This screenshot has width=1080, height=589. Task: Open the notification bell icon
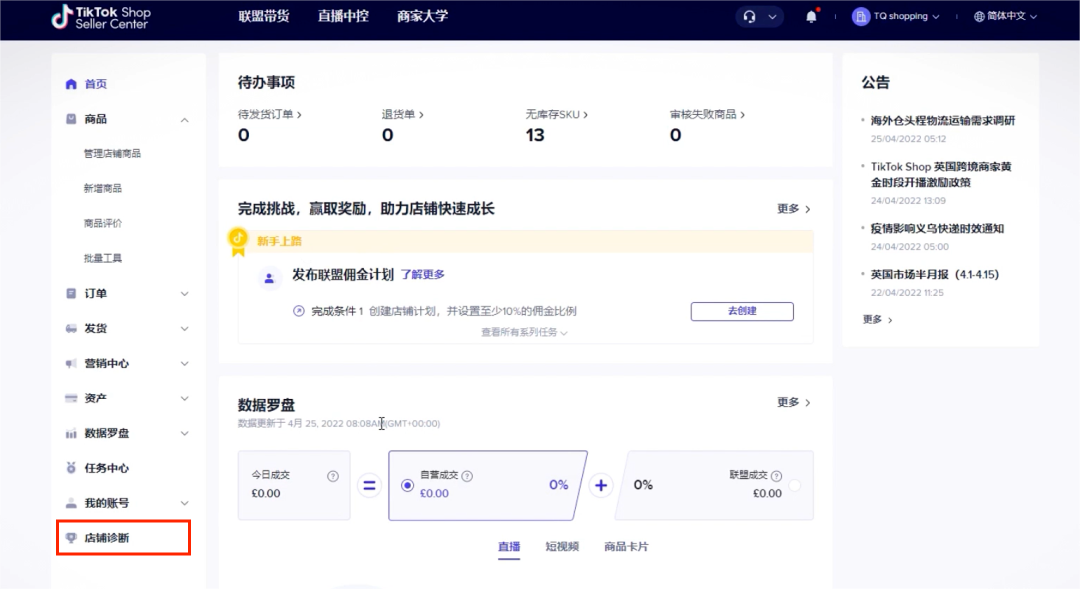pos(812,16)
